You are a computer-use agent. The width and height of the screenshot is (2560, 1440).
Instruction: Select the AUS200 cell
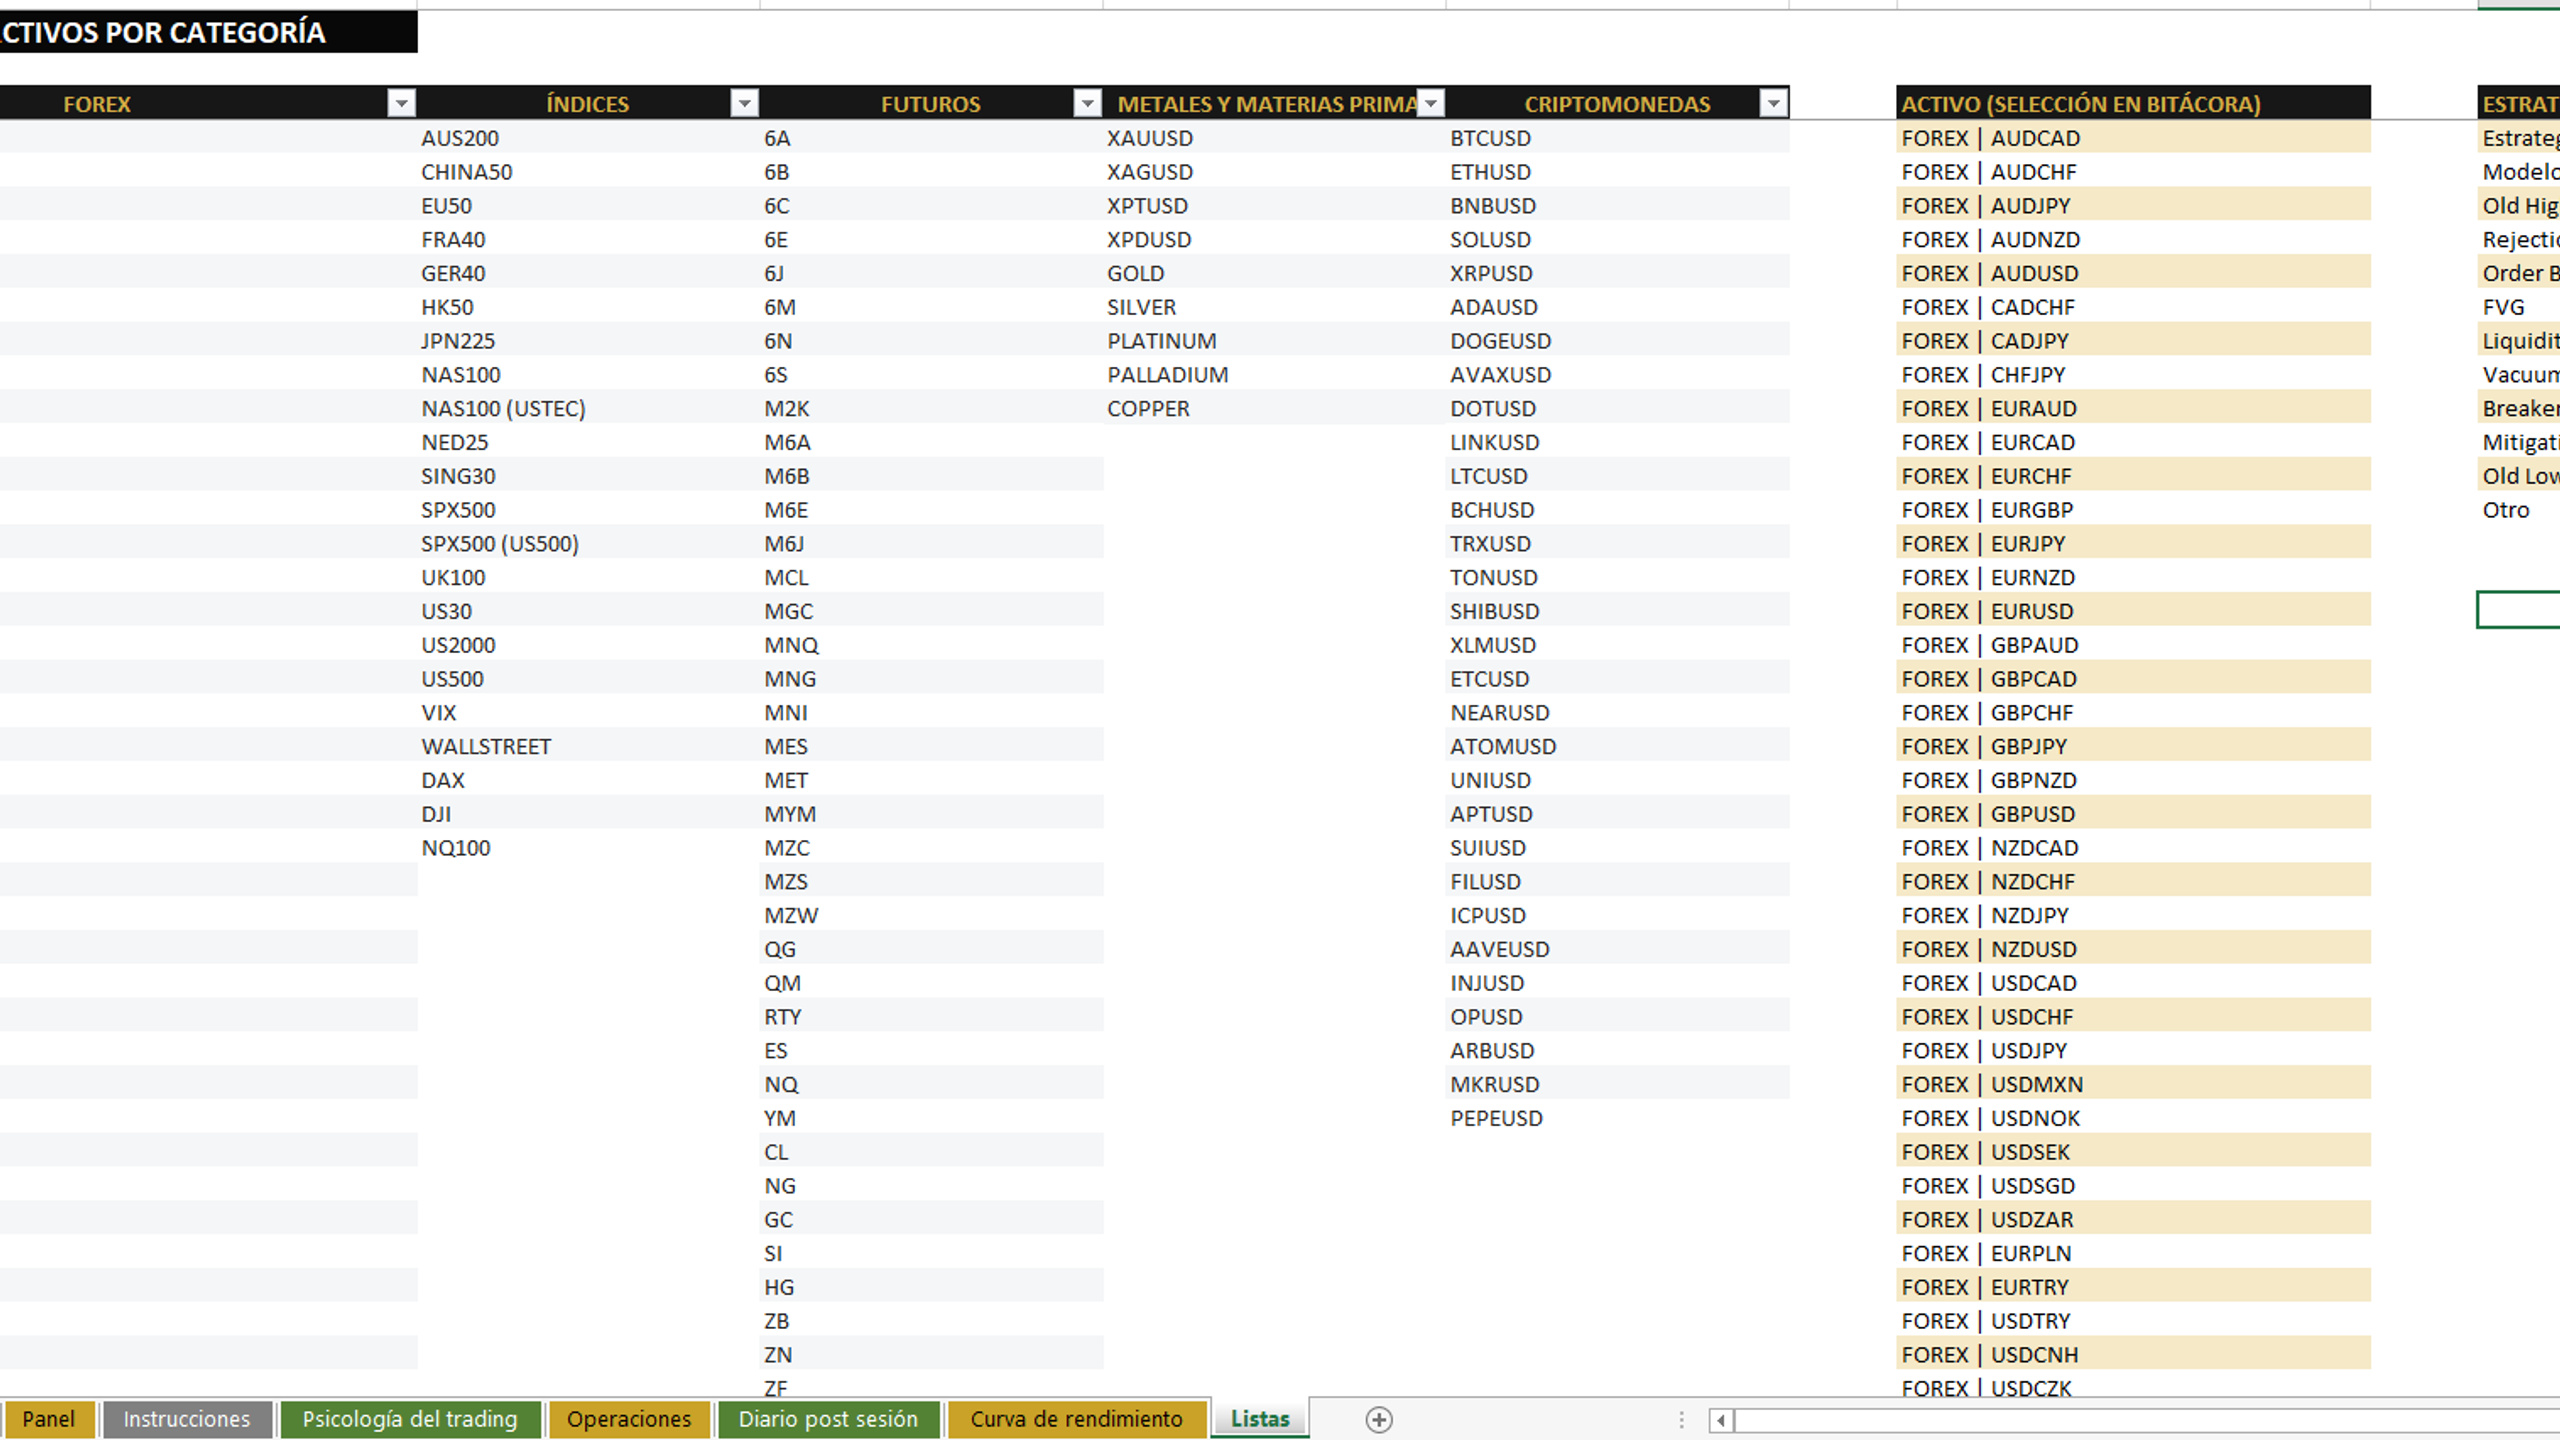tap(589, 138)
